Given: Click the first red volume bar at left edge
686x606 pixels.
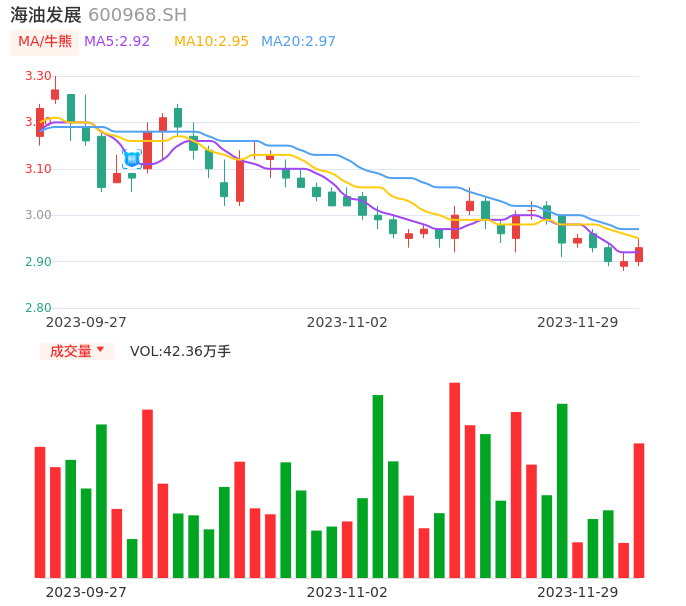Looking at the screenshot, I should pyautogui.click(x=40, y=512).
